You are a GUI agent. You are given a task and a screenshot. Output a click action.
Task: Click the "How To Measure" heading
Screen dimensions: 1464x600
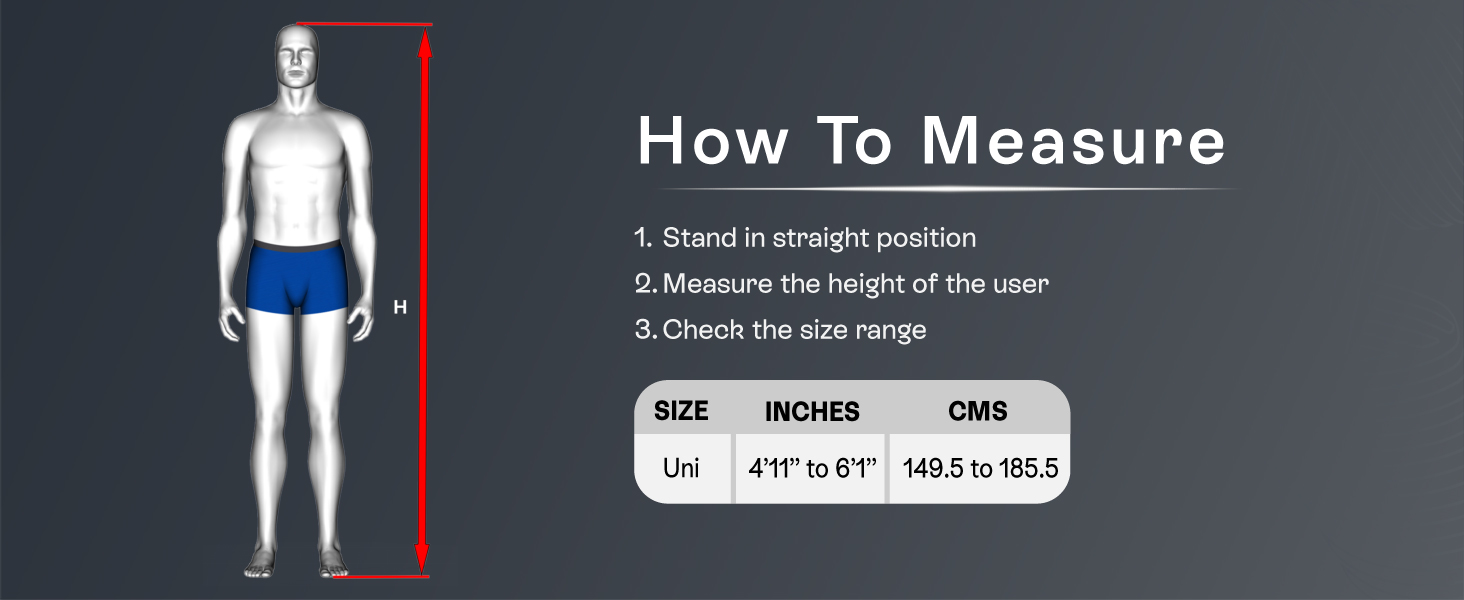click(931, 141)
